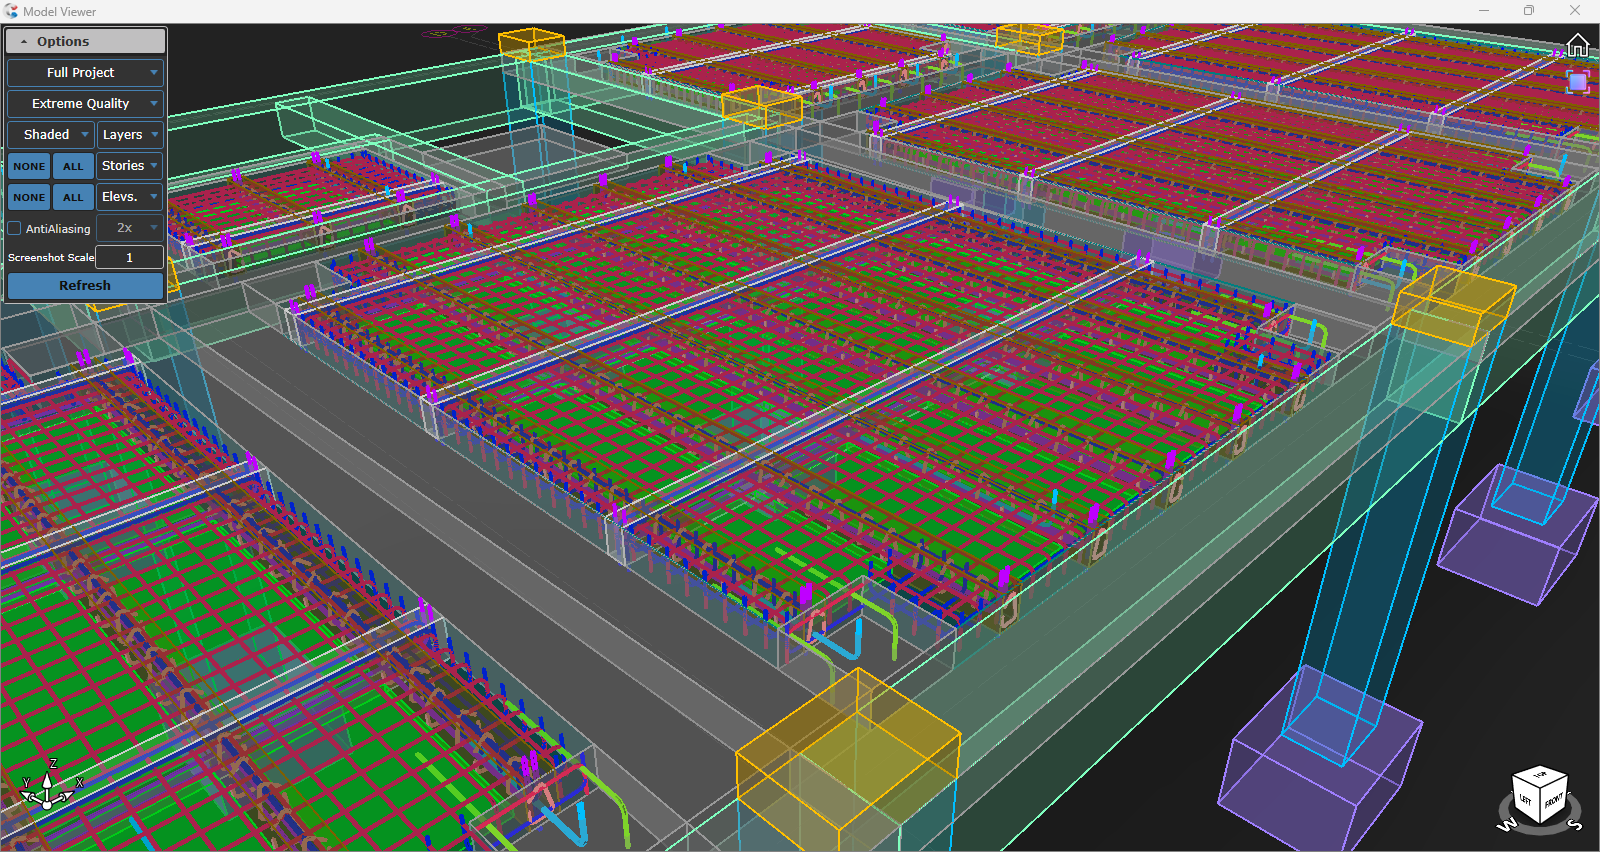Open the 2x antialiasing level dropdown
This screenshot has width=1600, height=852.
point(130,227)
